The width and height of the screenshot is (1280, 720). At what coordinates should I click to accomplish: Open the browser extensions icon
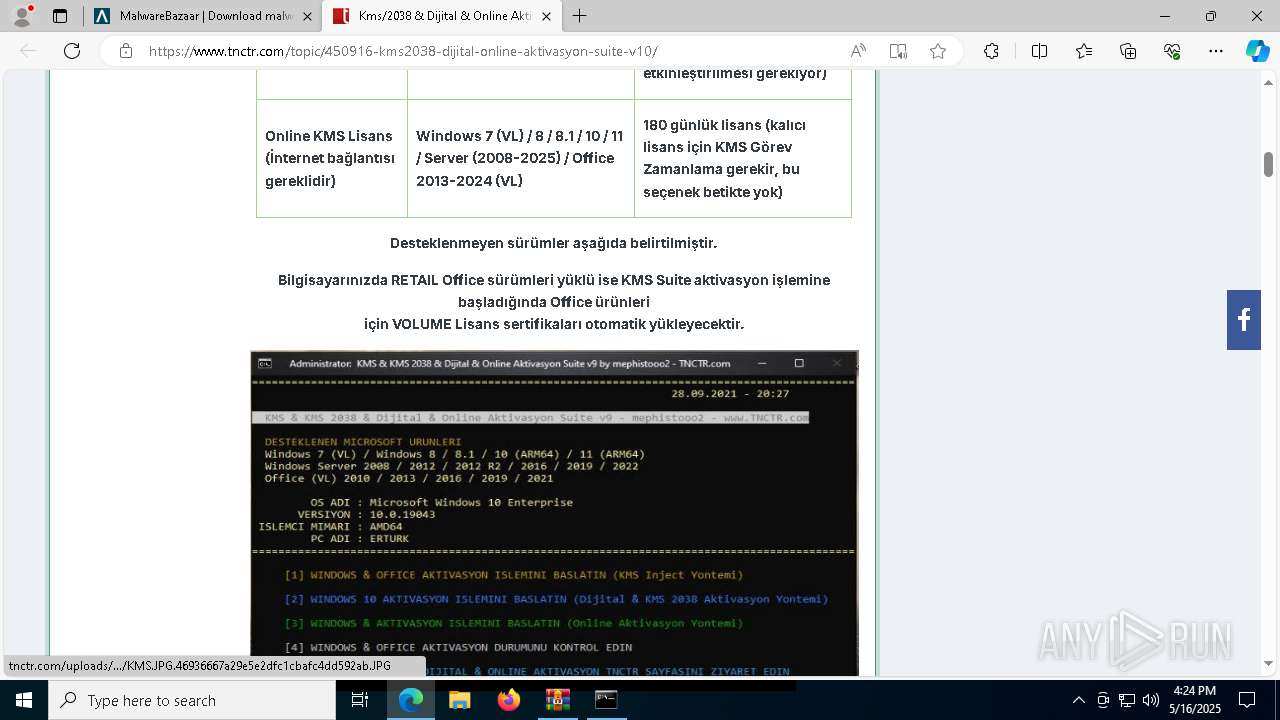coord(991,51)
